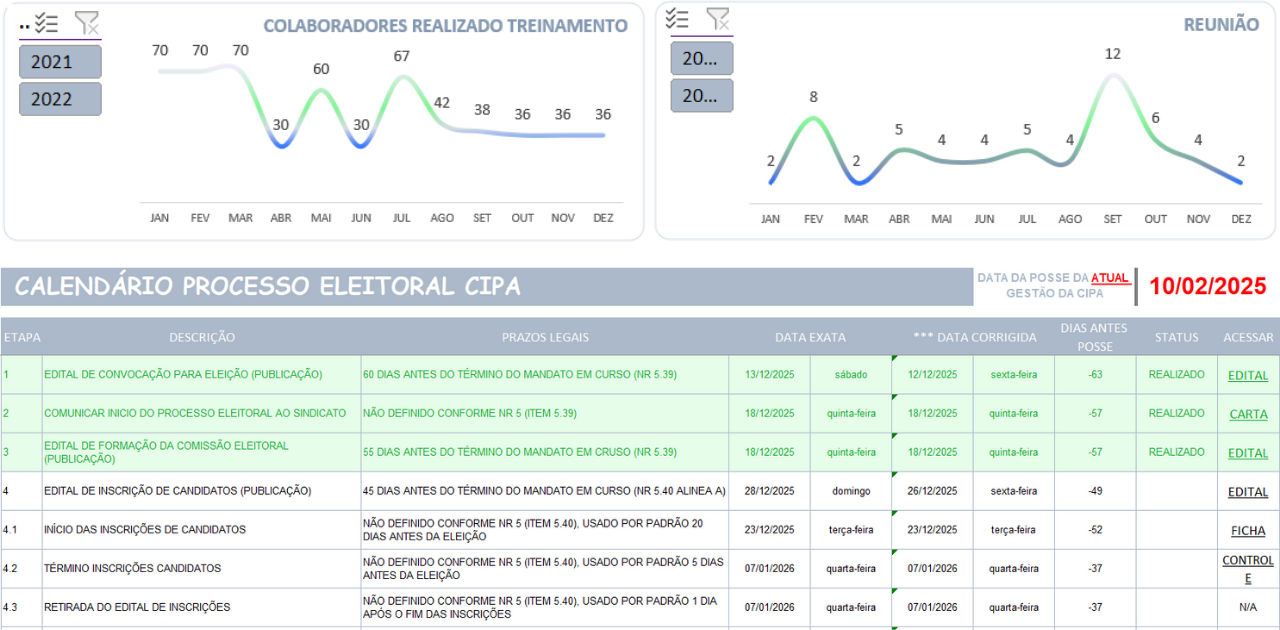Click the JUL data label 67 in training chart
This screenshot has width=1280, height=630.
coord(401,56)
